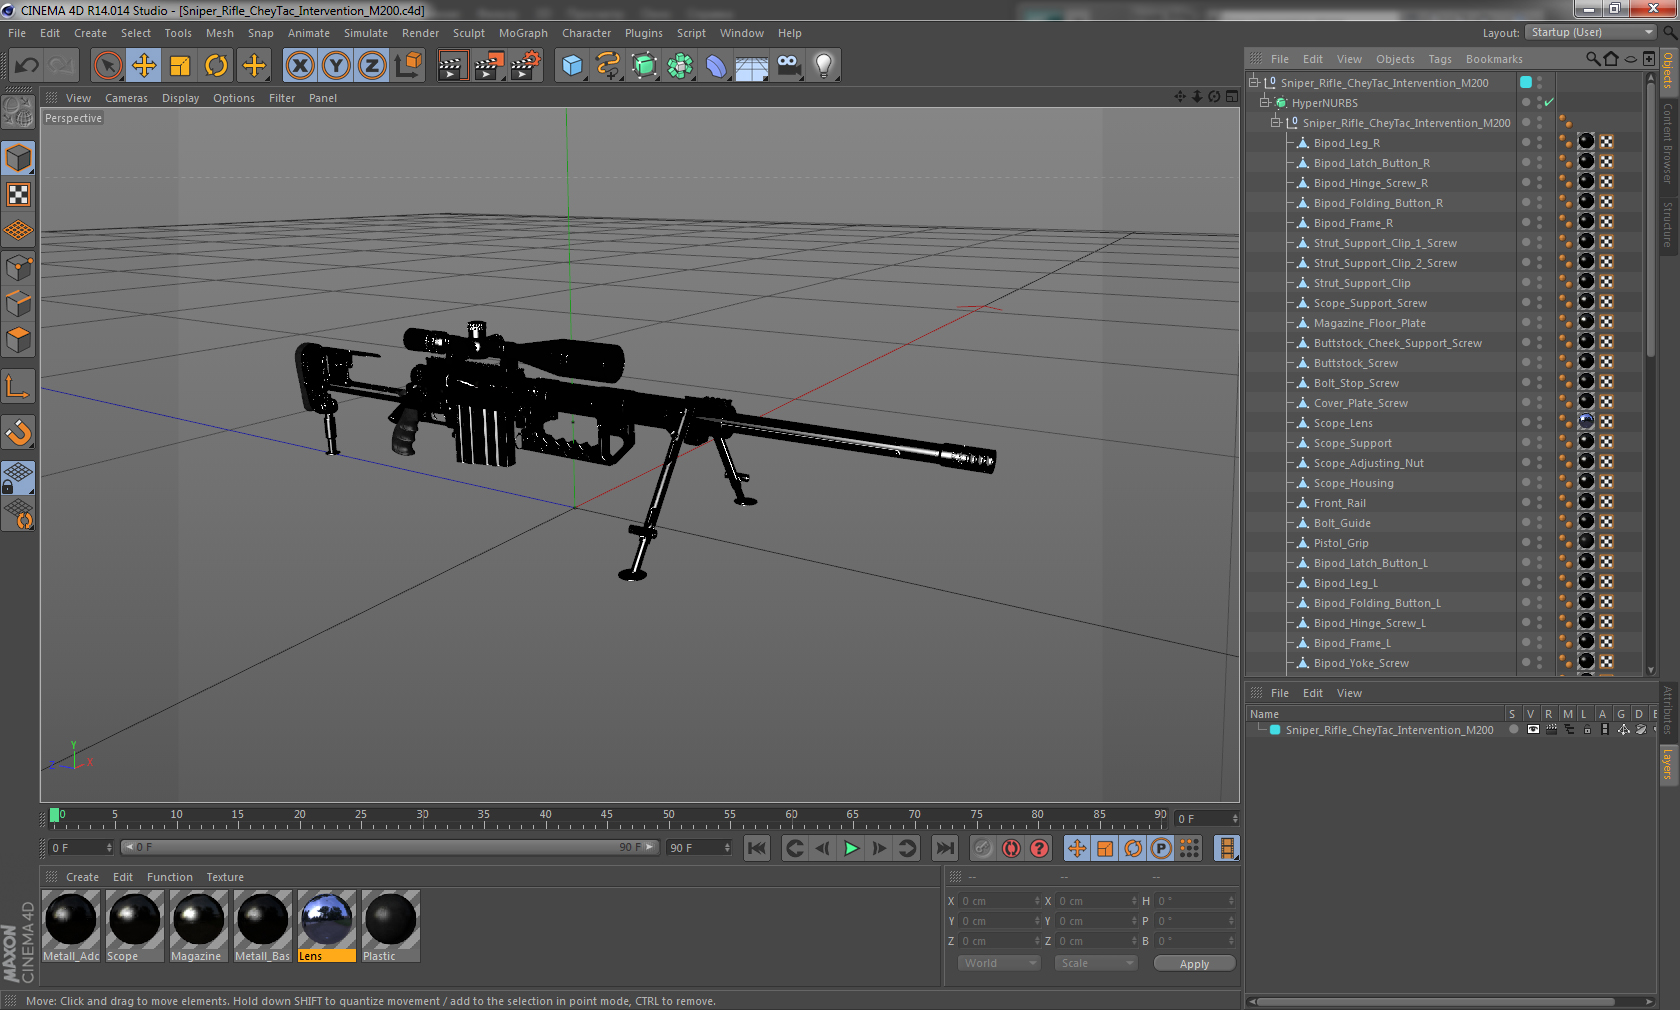
Task: Toggle Y axis lock
Action: [336, 66]
